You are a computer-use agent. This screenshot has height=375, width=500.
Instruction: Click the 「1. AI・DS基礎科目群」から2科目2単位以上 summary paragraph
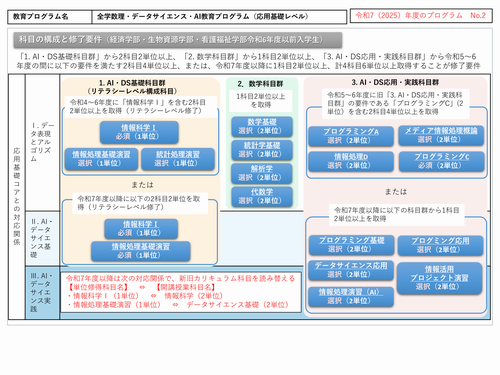pyautogui.click(x=248, y=61)
